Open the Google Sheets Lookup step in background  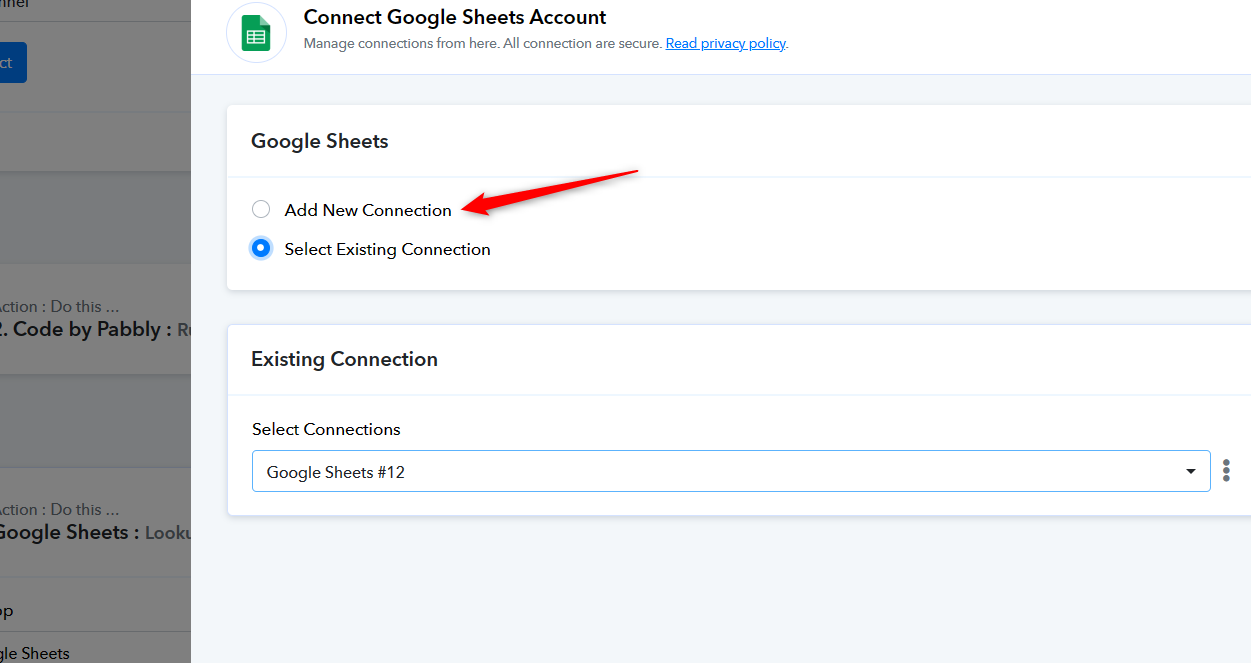95,522
